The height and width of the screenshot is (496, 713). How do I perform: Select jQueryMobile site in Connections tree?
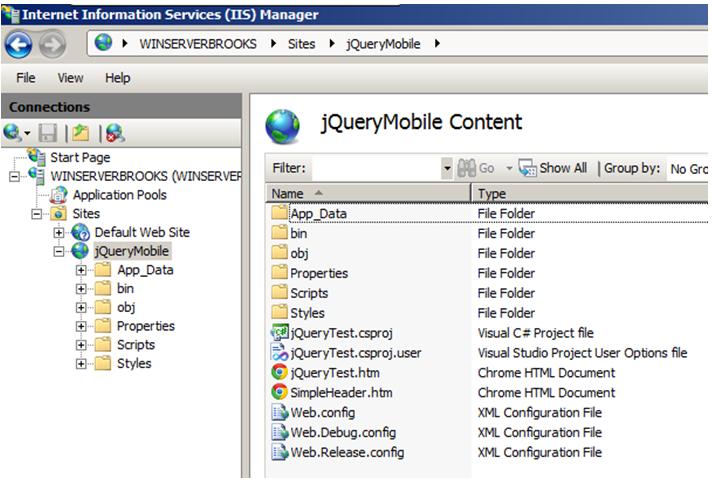click(131, 251)
